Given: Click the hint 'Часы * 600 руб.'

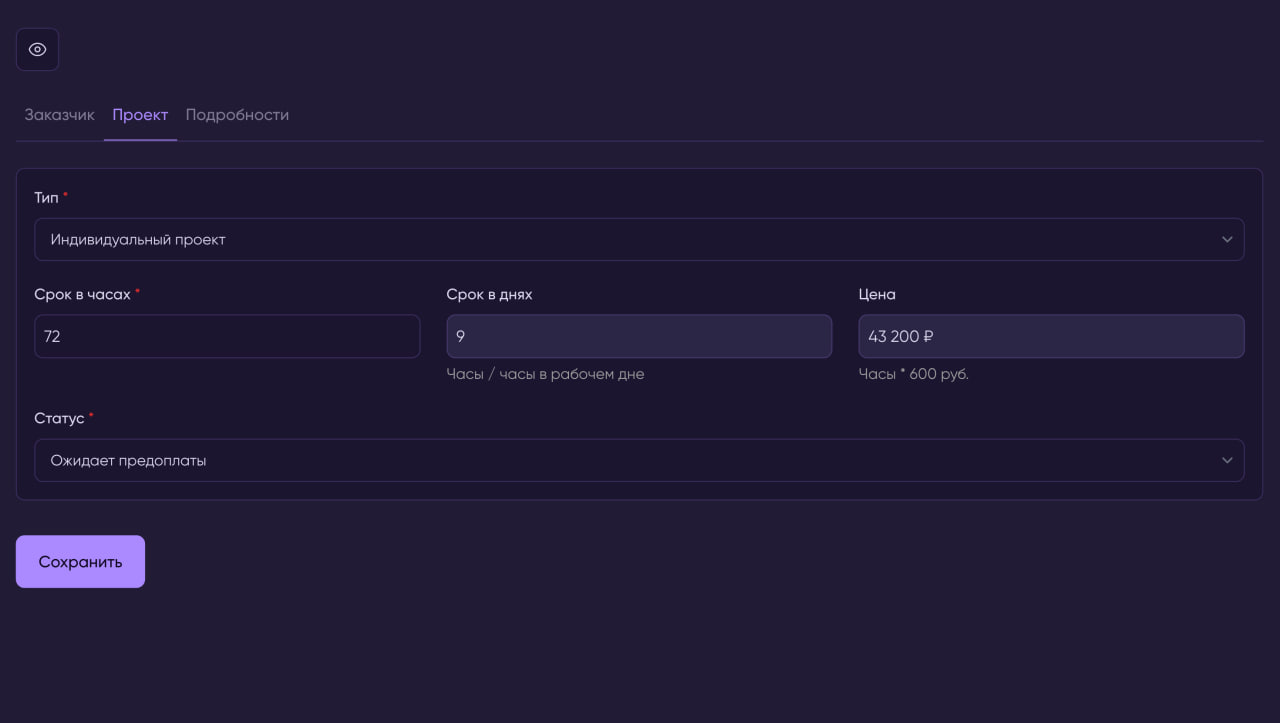Looking at the screenshot, I should pyautogui.click(x=913, y=374).
